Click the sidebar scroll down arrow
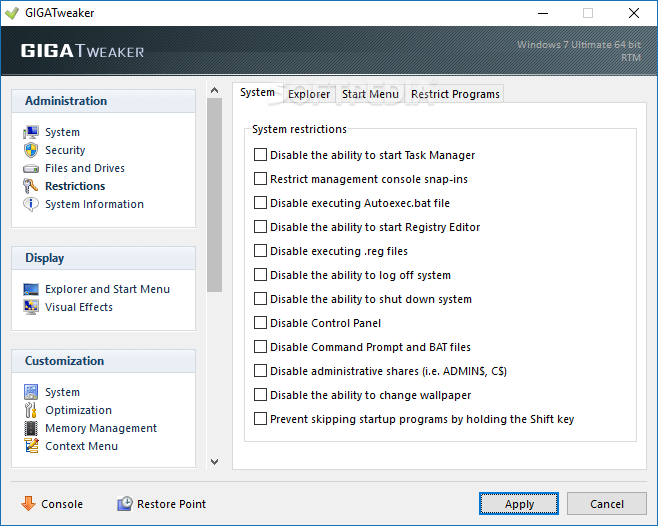658x526 pixels. point(214,462)
